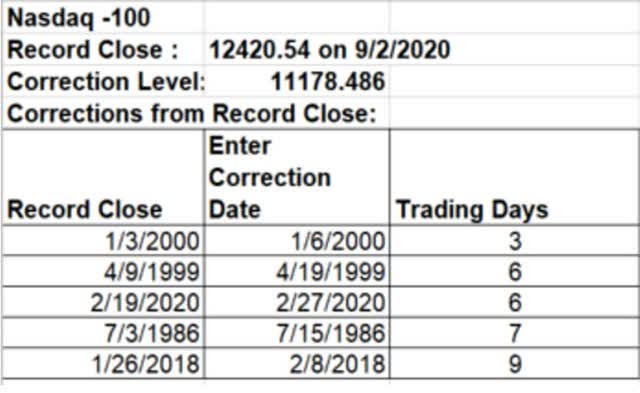The height and width of the screenshot is (393, 640).
Task: Select the 4/19/1999 correction date cell
Action: (x=297, y=271)
